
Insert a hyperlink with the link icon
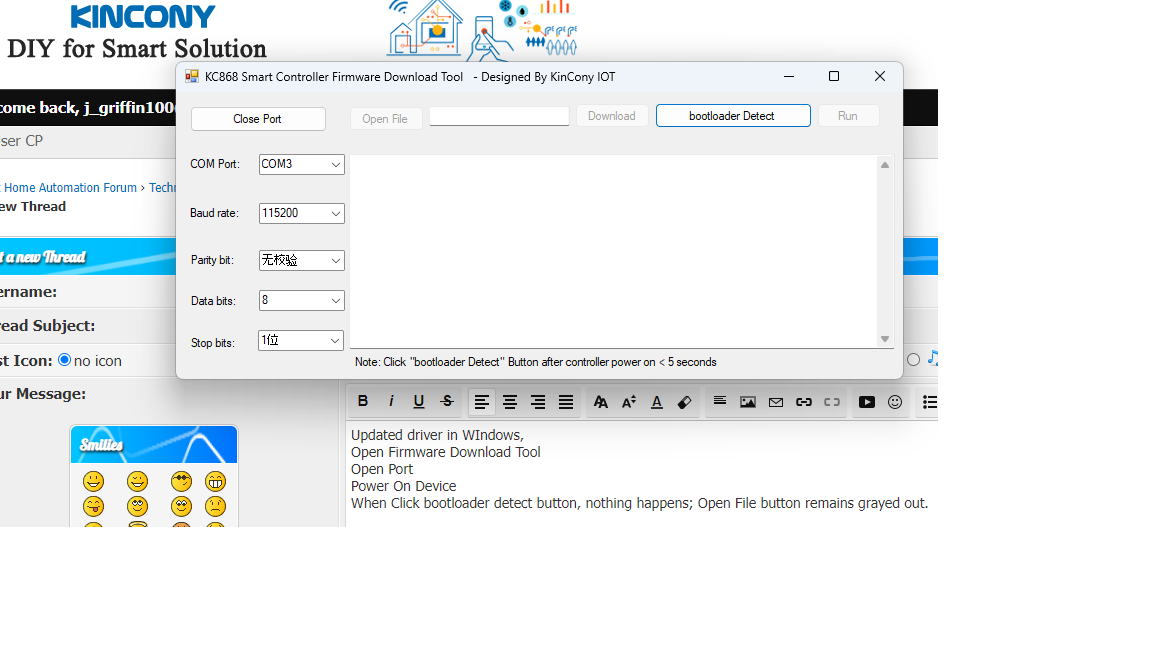pyautogui.click(x=804, y=402)
